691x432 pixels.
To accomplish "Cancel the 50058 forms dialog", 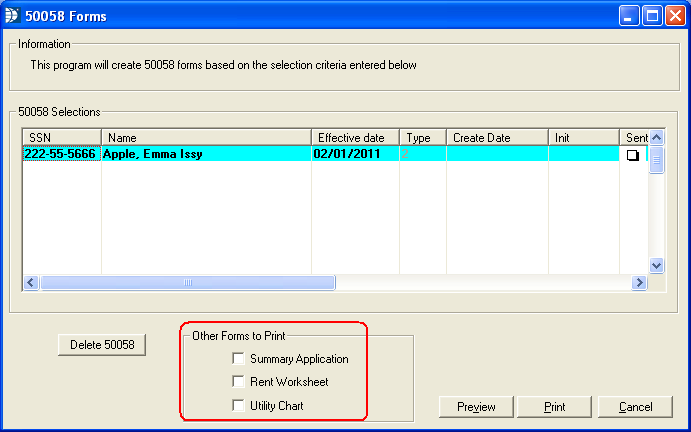I will pyautogui.click(x=635, y=407).
